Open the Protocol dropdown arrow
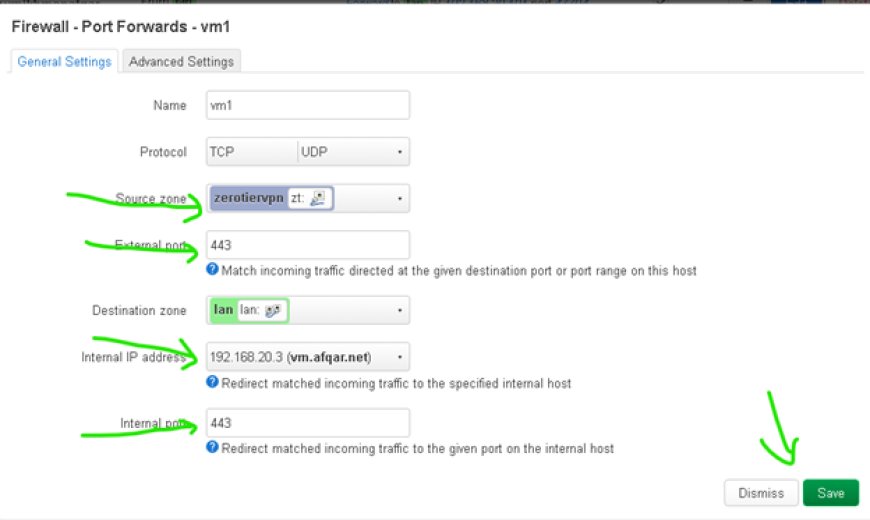This screenshot has height=520, width=870. [399, 152]
